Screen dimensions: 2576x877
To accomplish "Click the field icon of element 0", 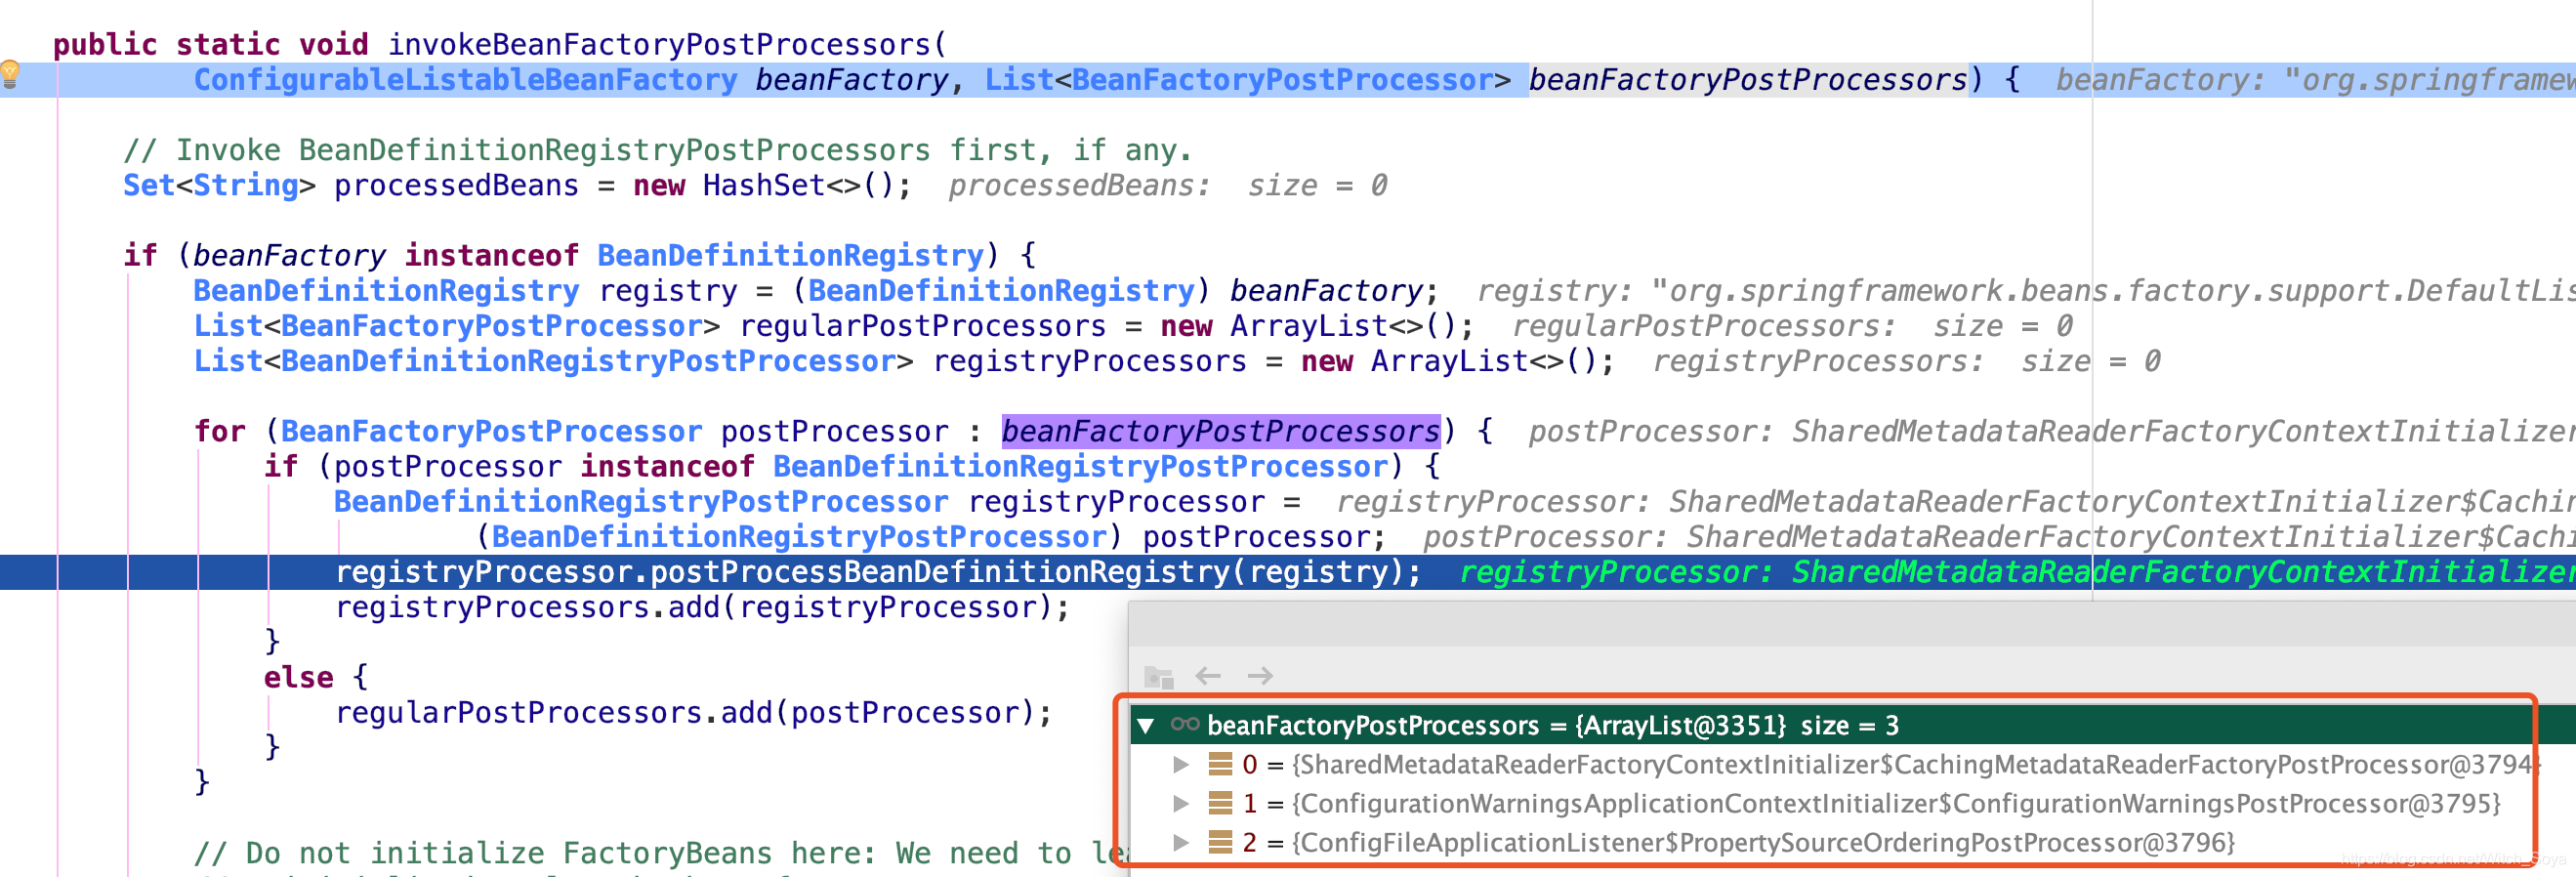I will 1220,764.
